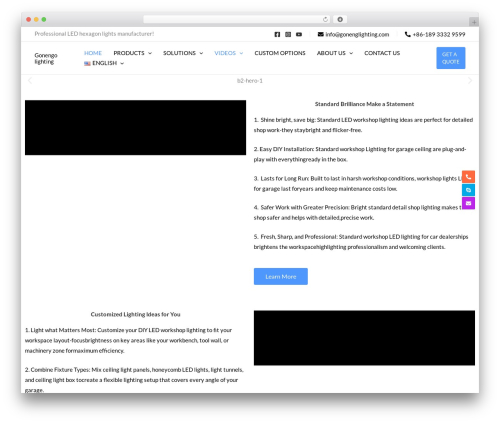500x423 pixels.
Task: Click the orange floating phone button
Action: (x=468, y=177)
